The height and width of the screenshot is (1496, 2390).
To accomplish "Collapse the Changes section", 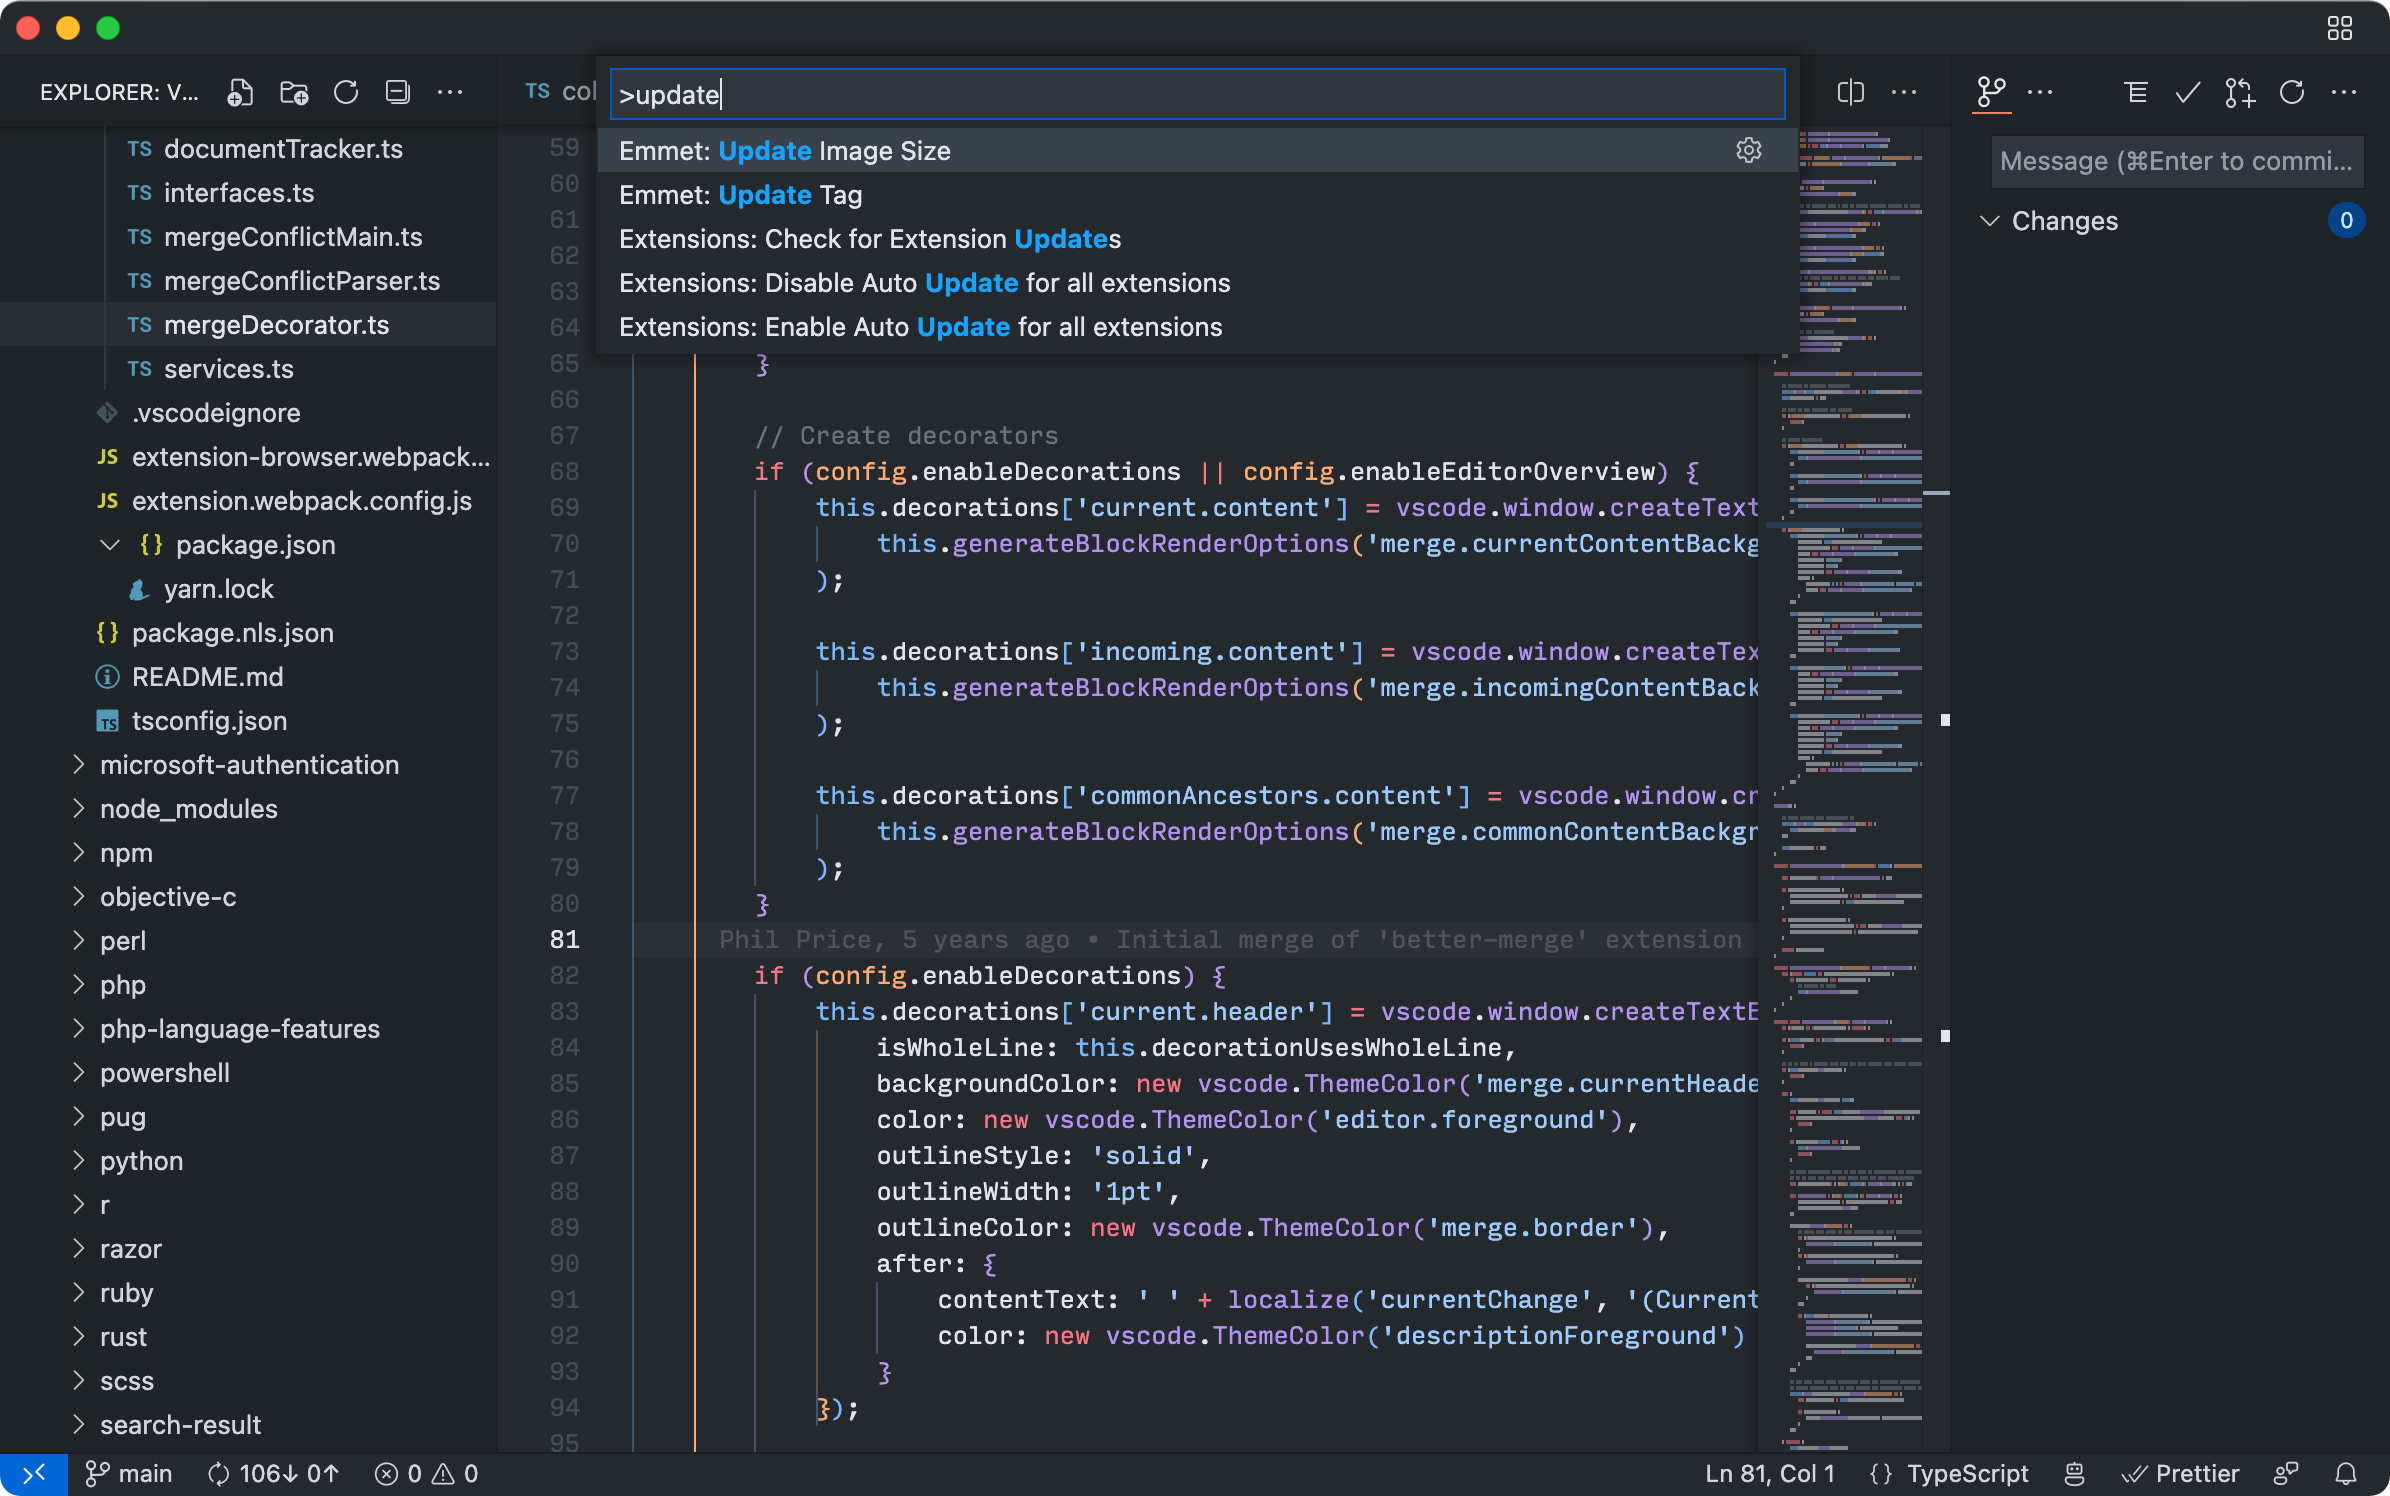I will pyautogui.click(x=1990, y=220).
